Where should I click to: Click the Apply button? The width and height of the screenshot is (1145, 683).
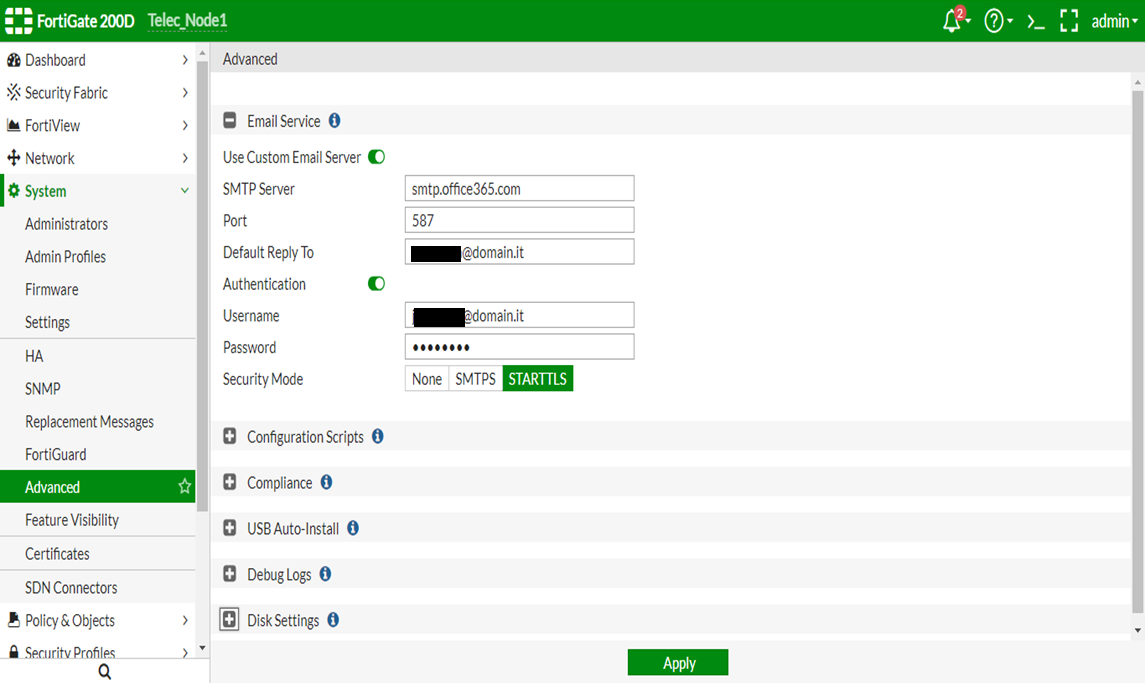point(678,663)
